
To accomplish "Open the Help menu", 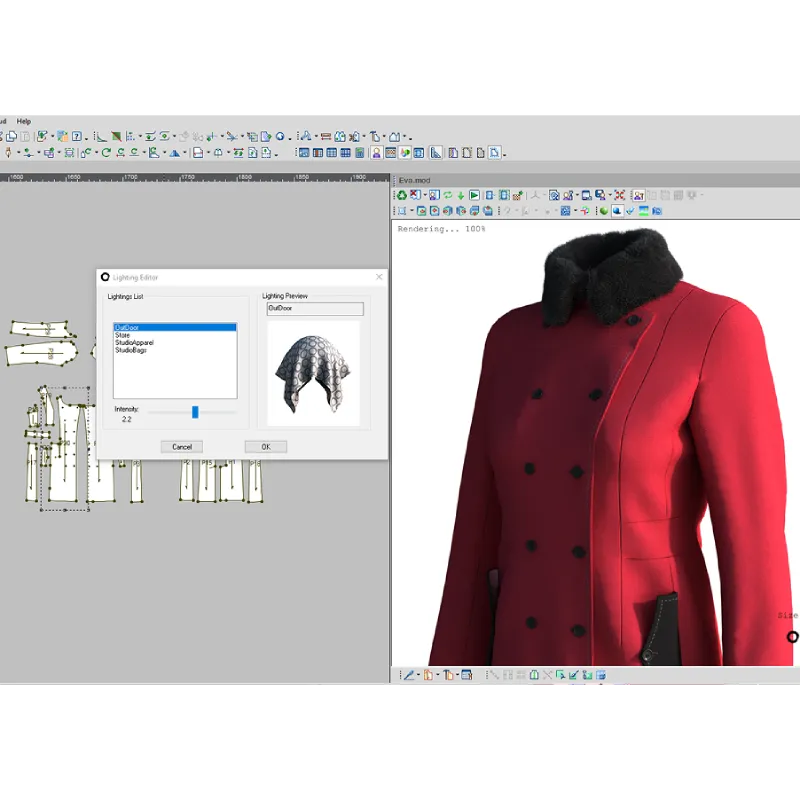I will (23, 121).
